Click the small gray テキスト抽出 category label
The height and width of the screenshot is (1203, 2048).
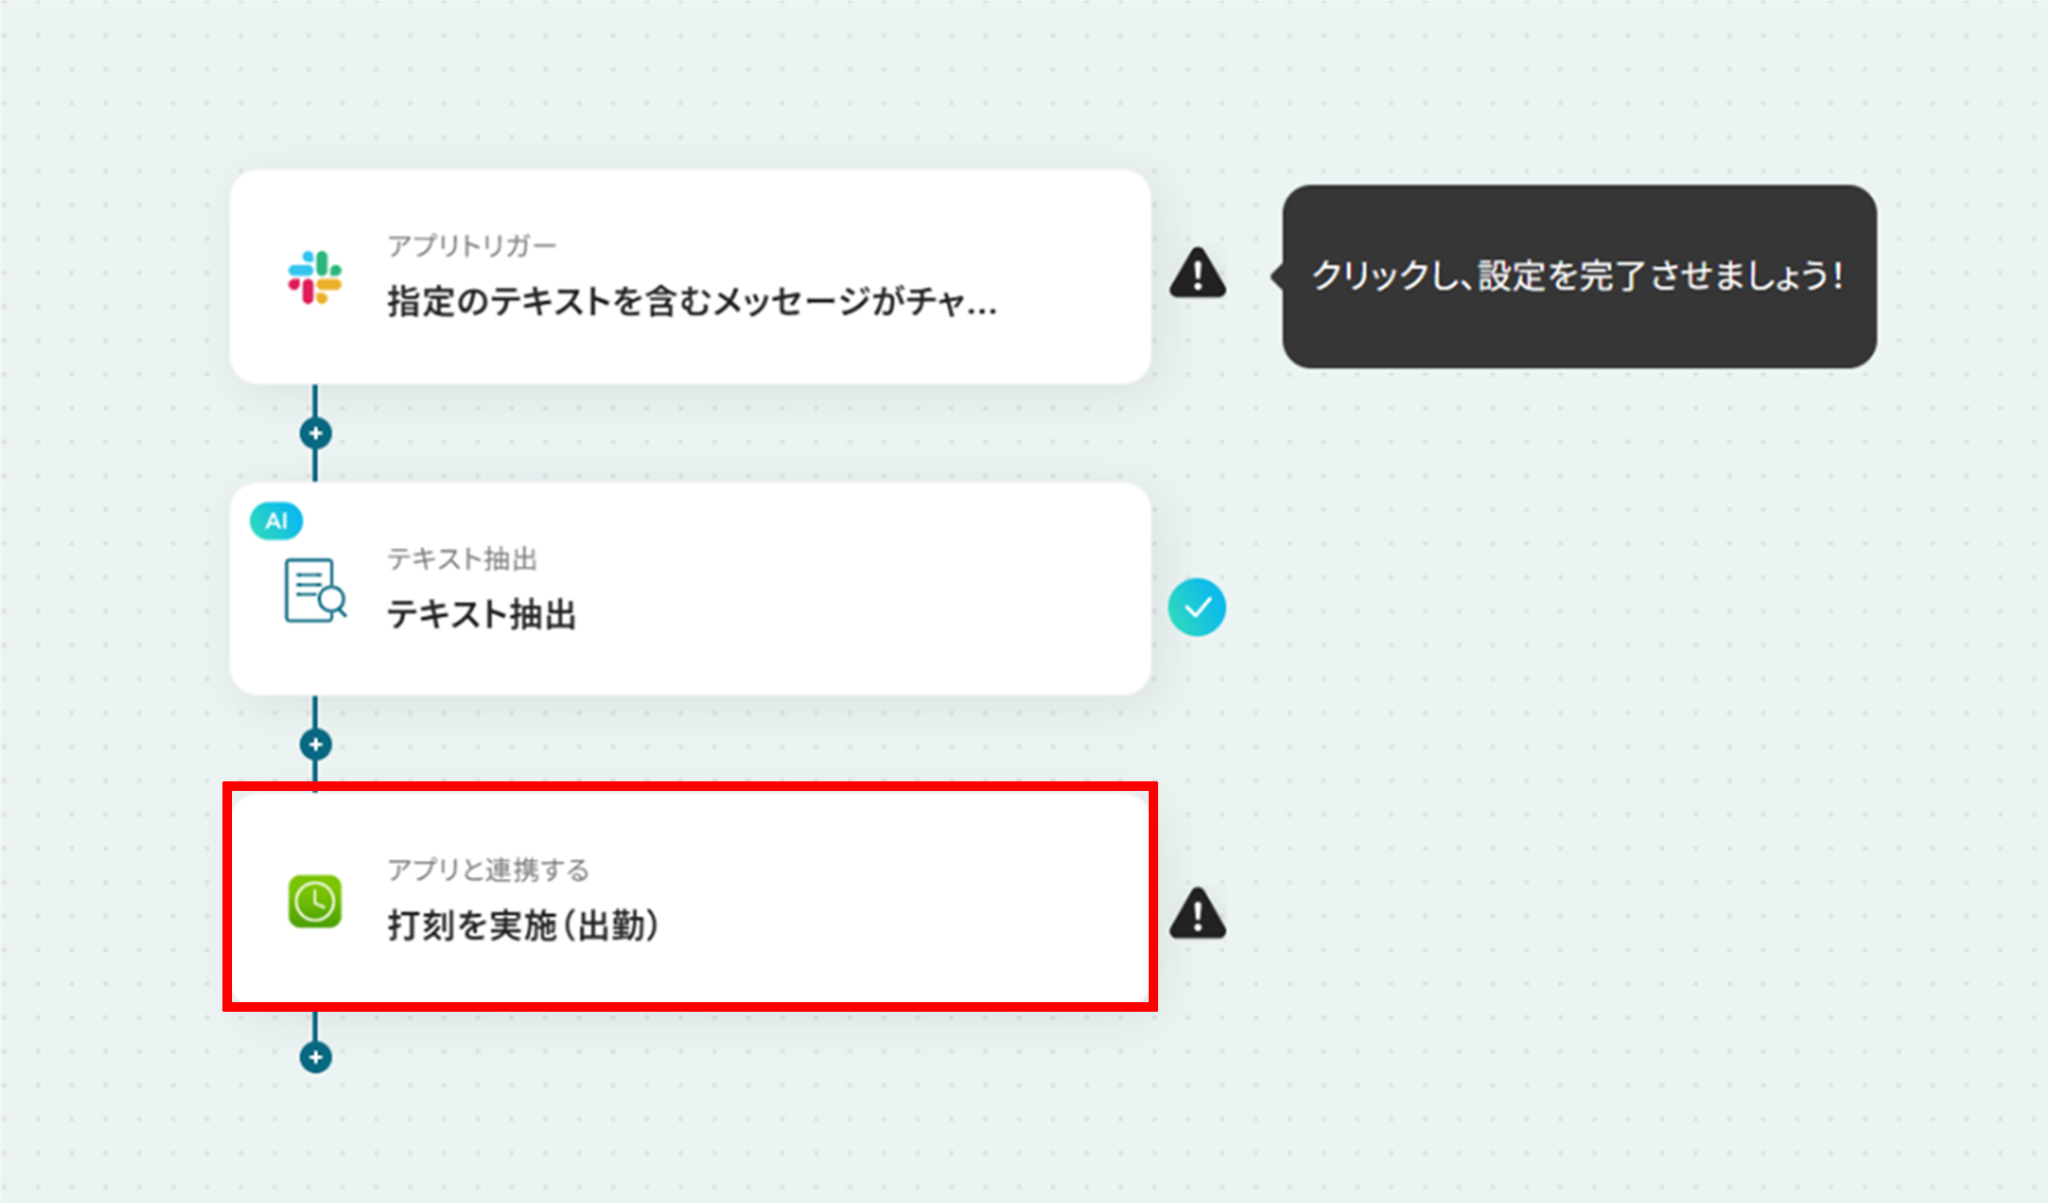[x=462, y=559]
